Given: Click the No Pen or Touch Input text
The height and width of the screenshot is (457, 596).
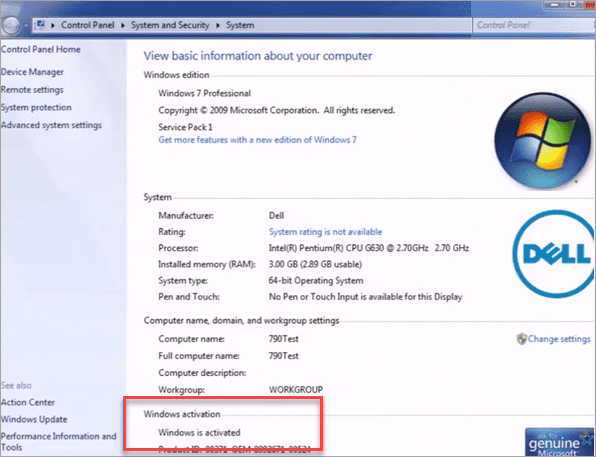Looking at the screenshot, I should [365, 297].
